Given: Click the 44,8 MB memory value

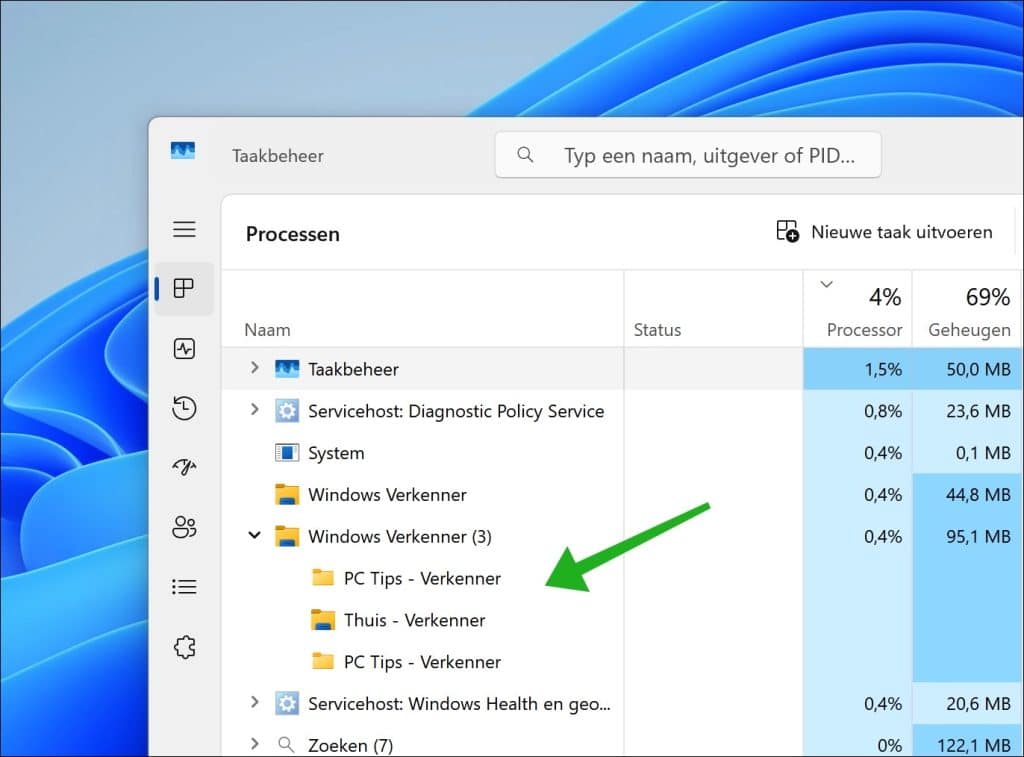Looking at the screenshot, I should (978, 494).
